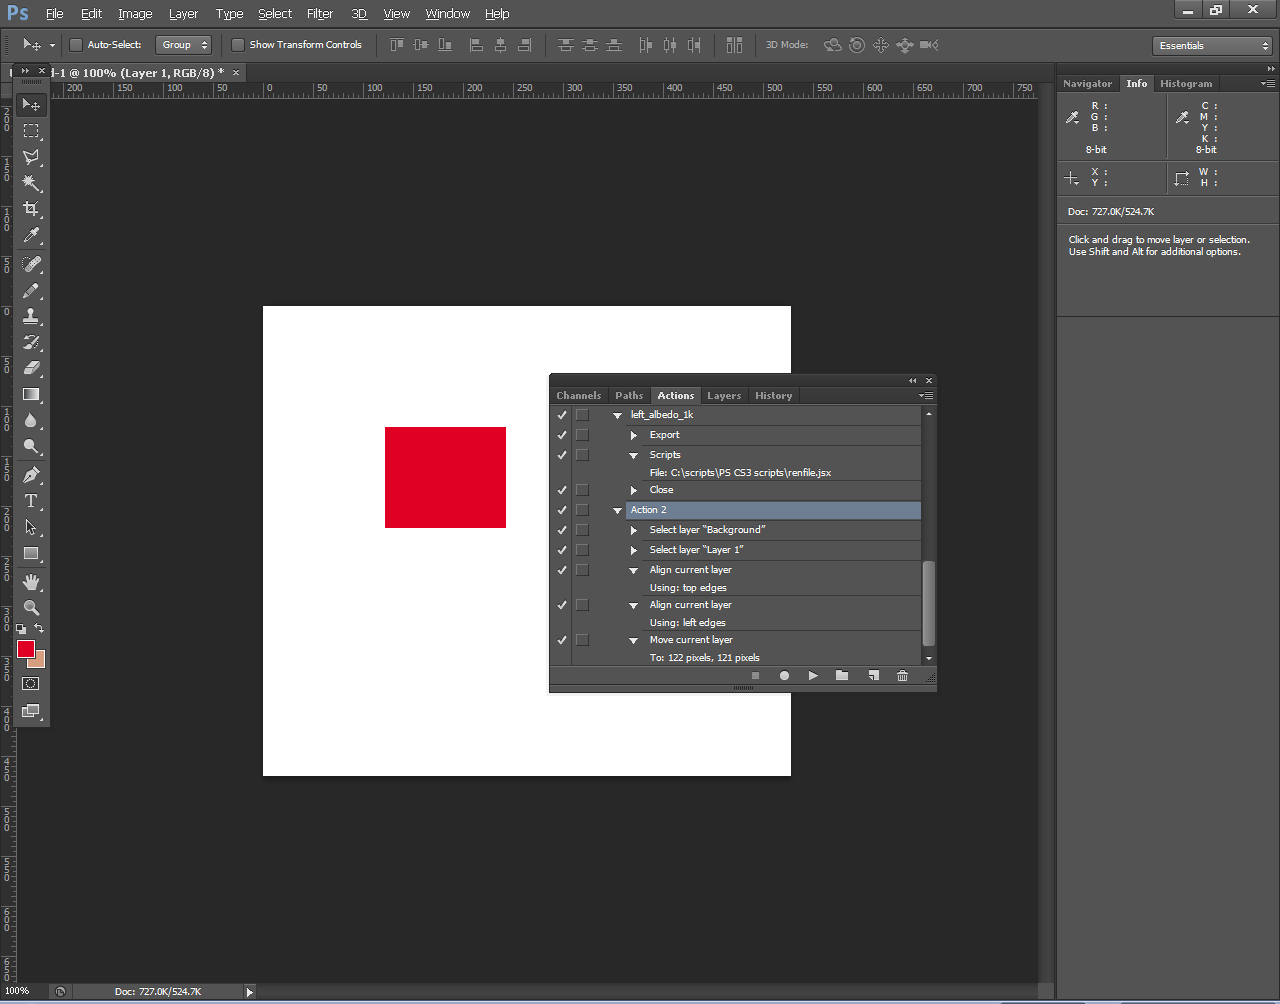Viewport: 1280px width, 1004px height.
Task: Select the Healing Brush tool
Action: 31,264
